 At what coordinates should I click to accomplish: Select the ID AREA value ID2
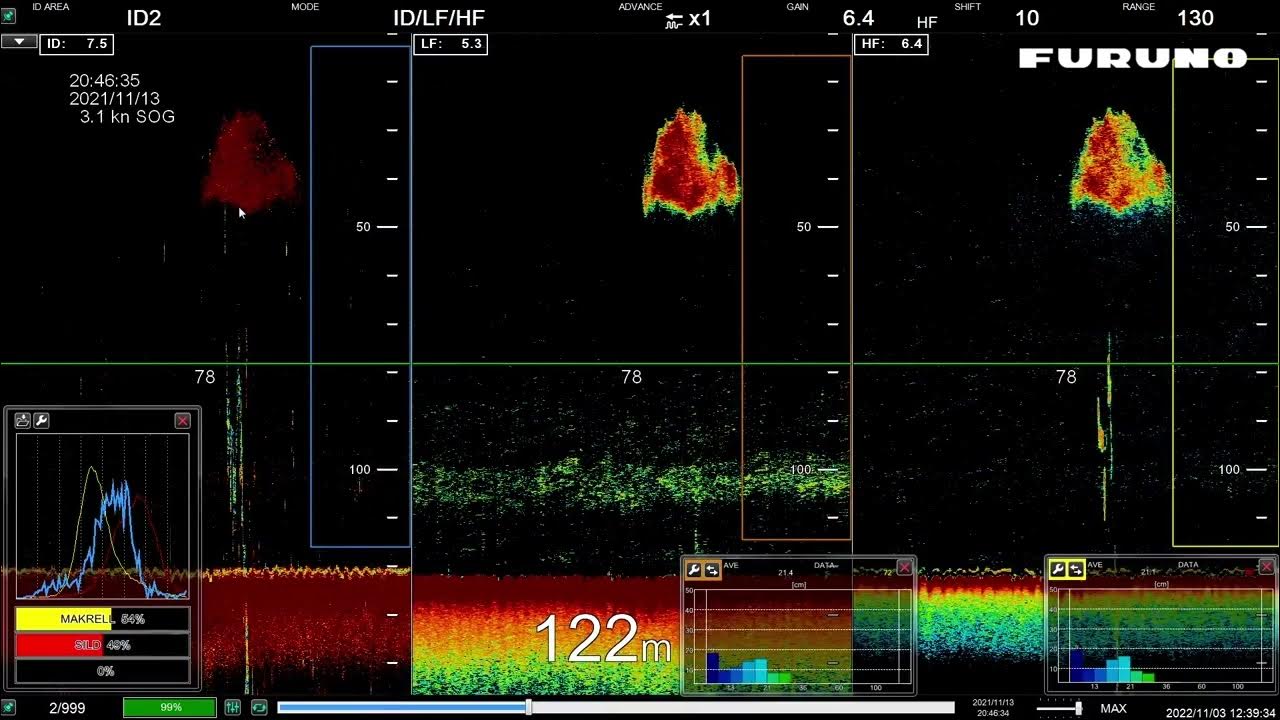tap(144, 18)
